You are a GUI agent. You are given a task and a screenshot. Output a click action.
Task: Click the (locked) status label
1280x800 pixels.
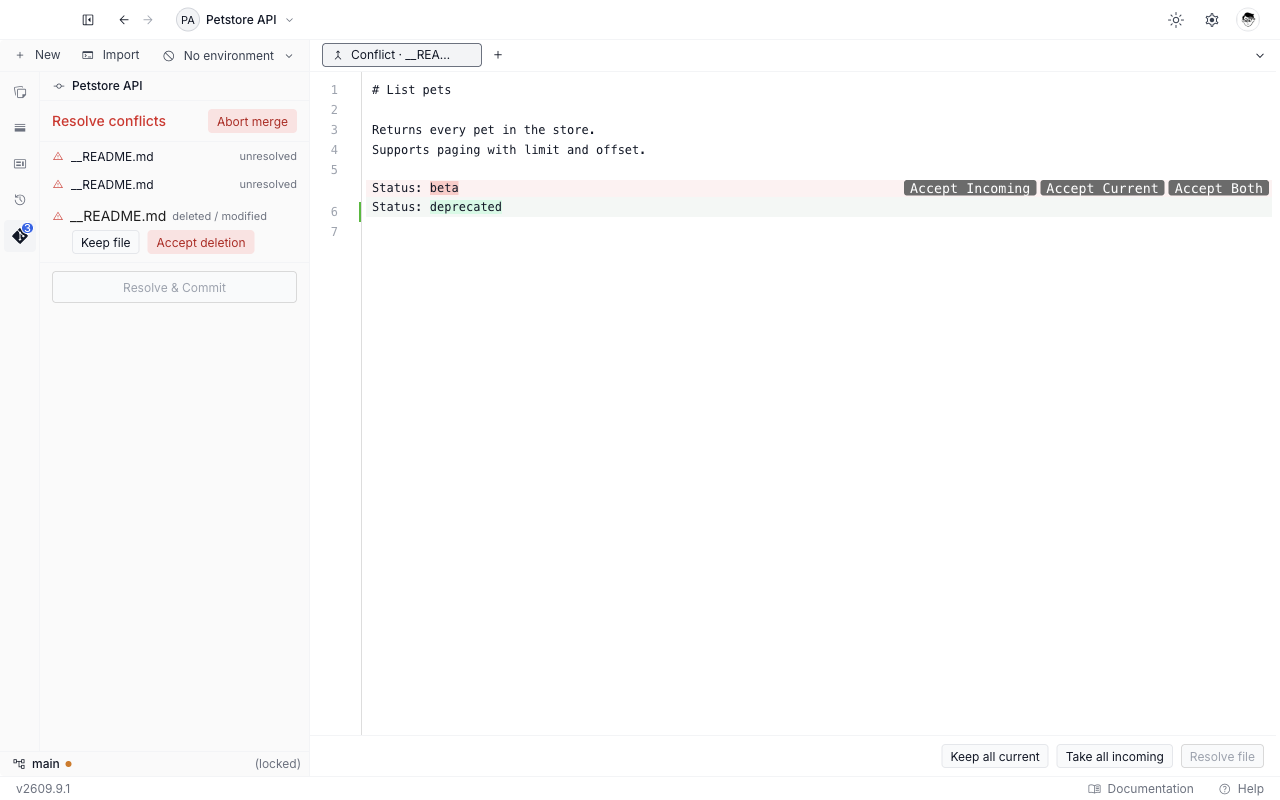(x=278, y=764)
